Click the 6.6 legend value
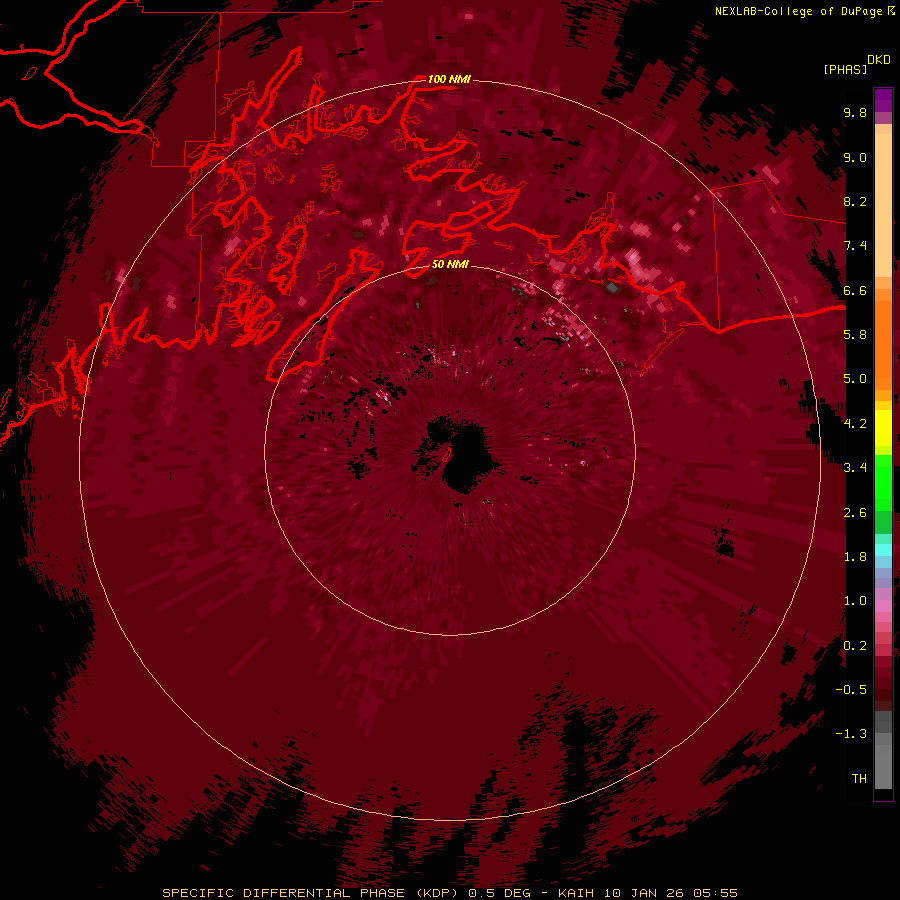 (855, 291)
